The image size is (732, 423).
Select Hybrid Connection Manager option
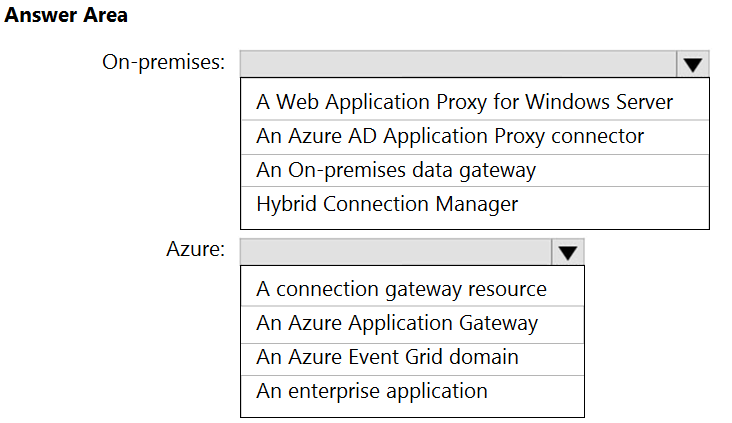click(x=475, y=204)
